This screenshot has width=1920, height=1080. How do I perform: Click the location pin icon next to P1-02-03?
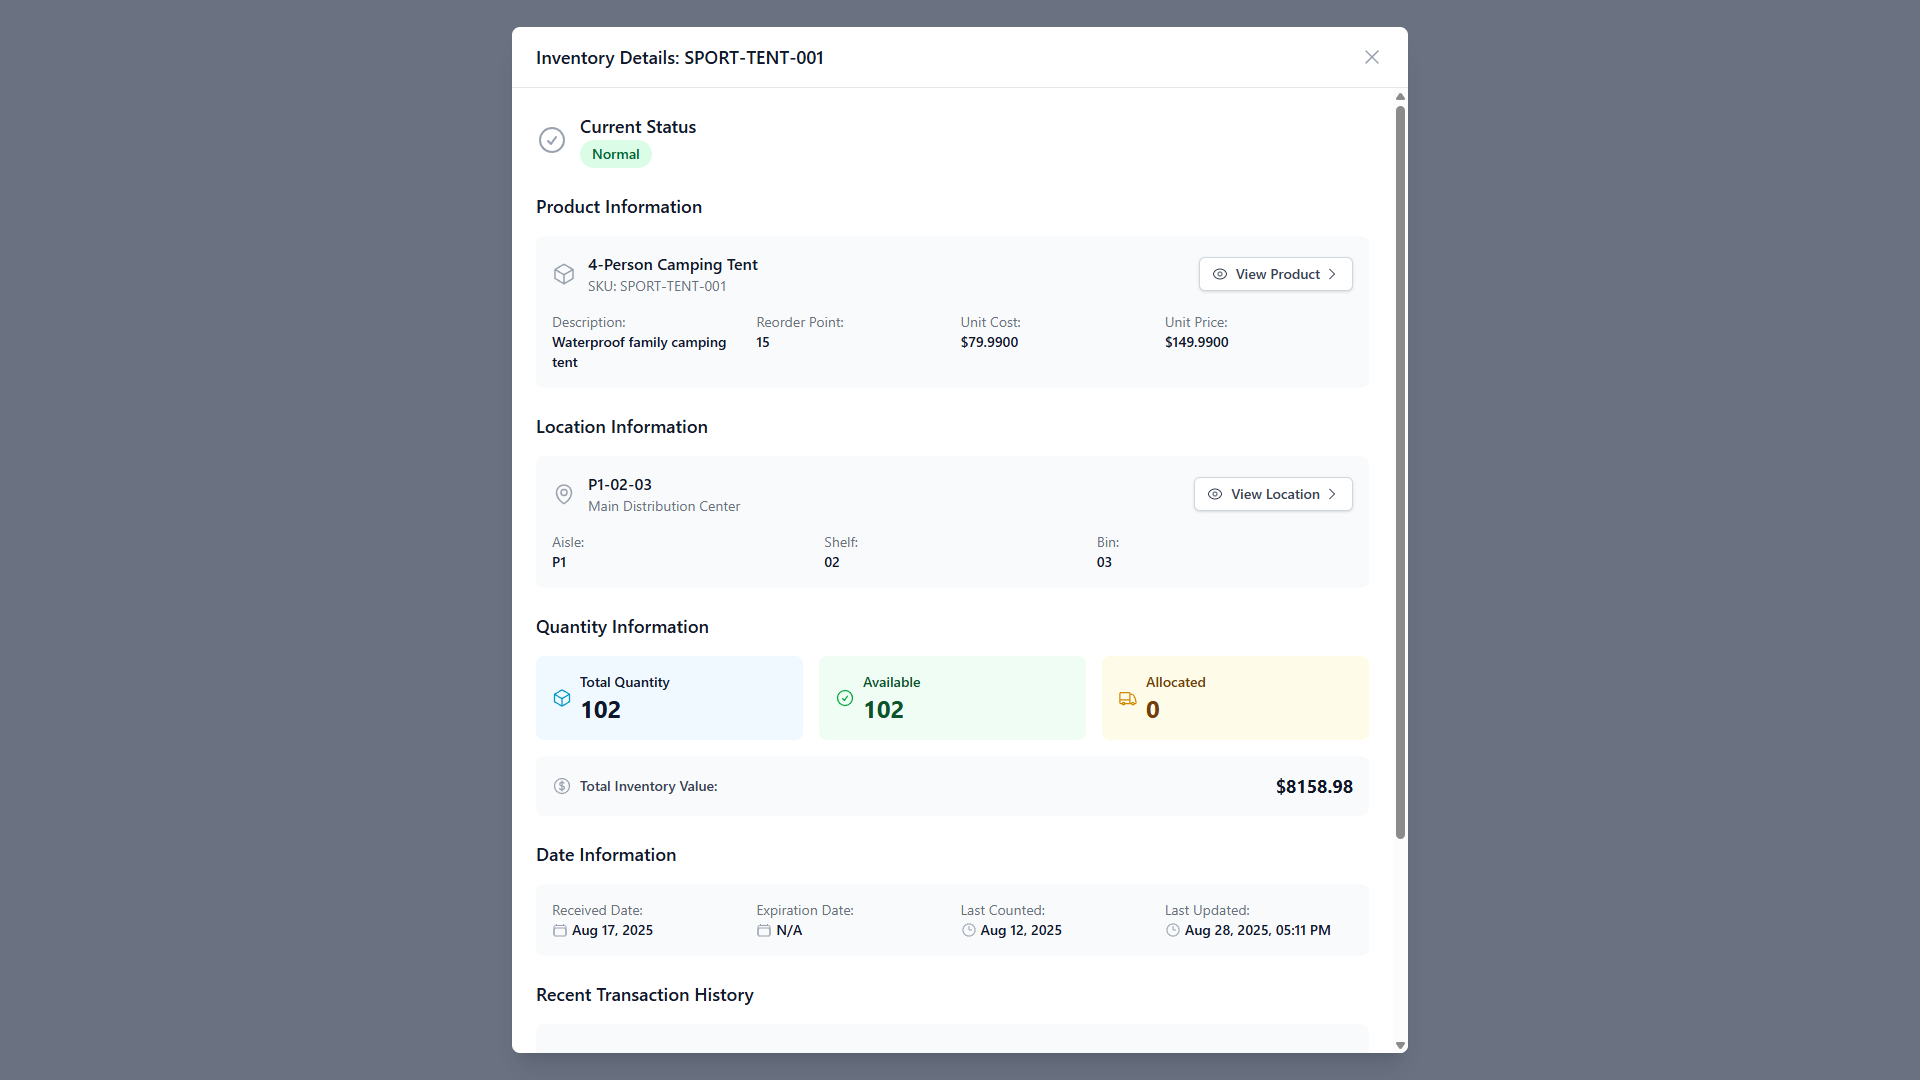click(x=564, y=494)
